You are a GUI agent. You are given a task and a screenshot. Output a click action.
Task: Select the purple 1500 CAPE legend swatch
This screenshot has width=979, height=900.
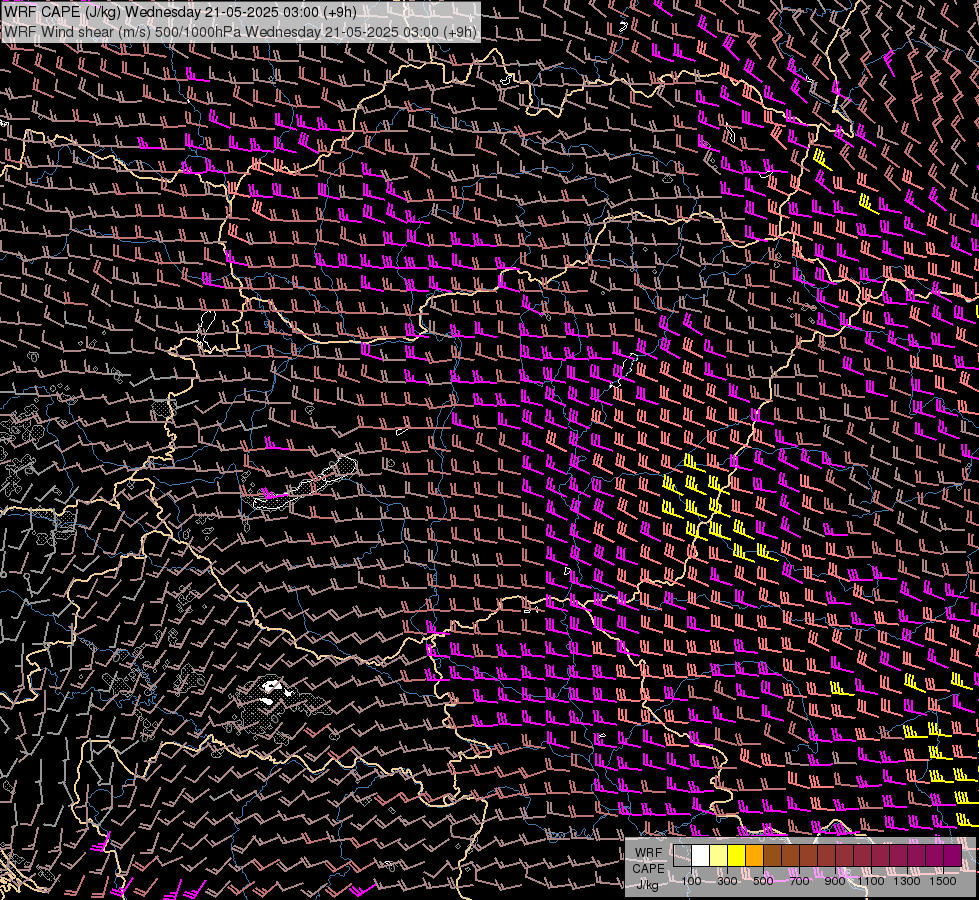953,856
